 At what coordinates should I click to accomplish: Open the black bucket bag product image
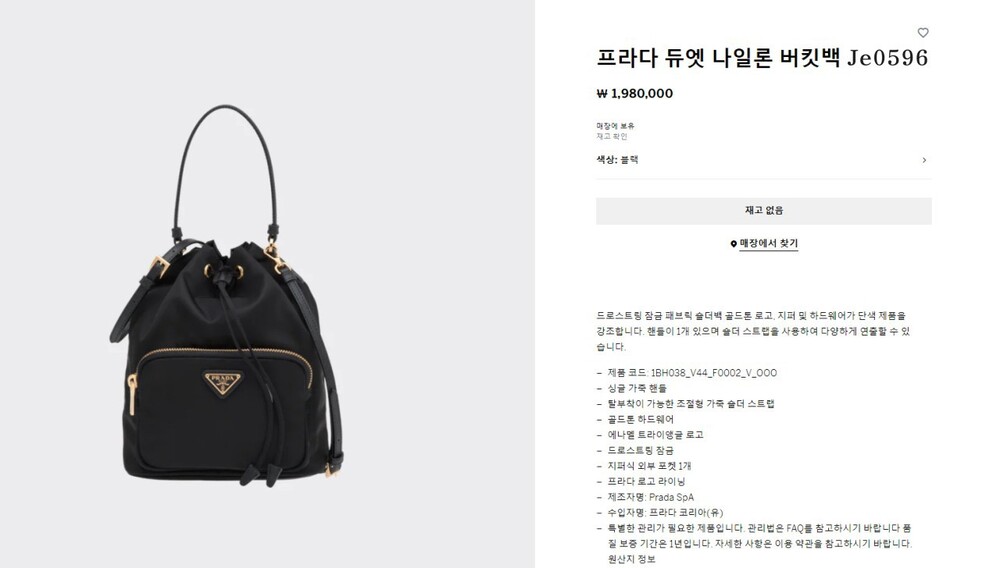[x=226, y=296]
